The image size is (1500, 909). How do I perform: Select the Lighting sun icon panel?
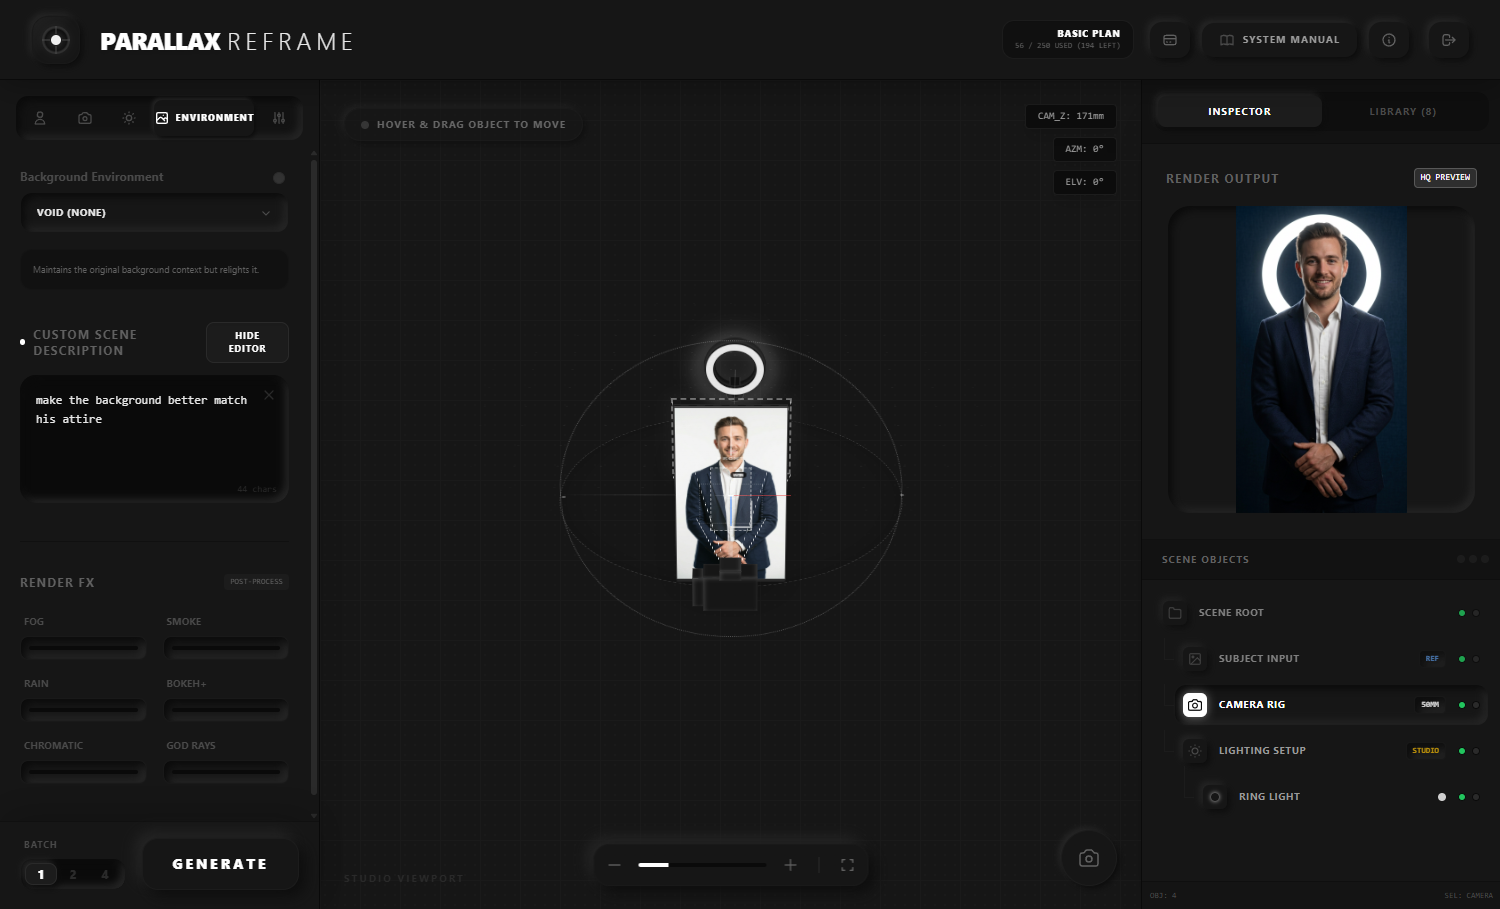coord(128,117)
